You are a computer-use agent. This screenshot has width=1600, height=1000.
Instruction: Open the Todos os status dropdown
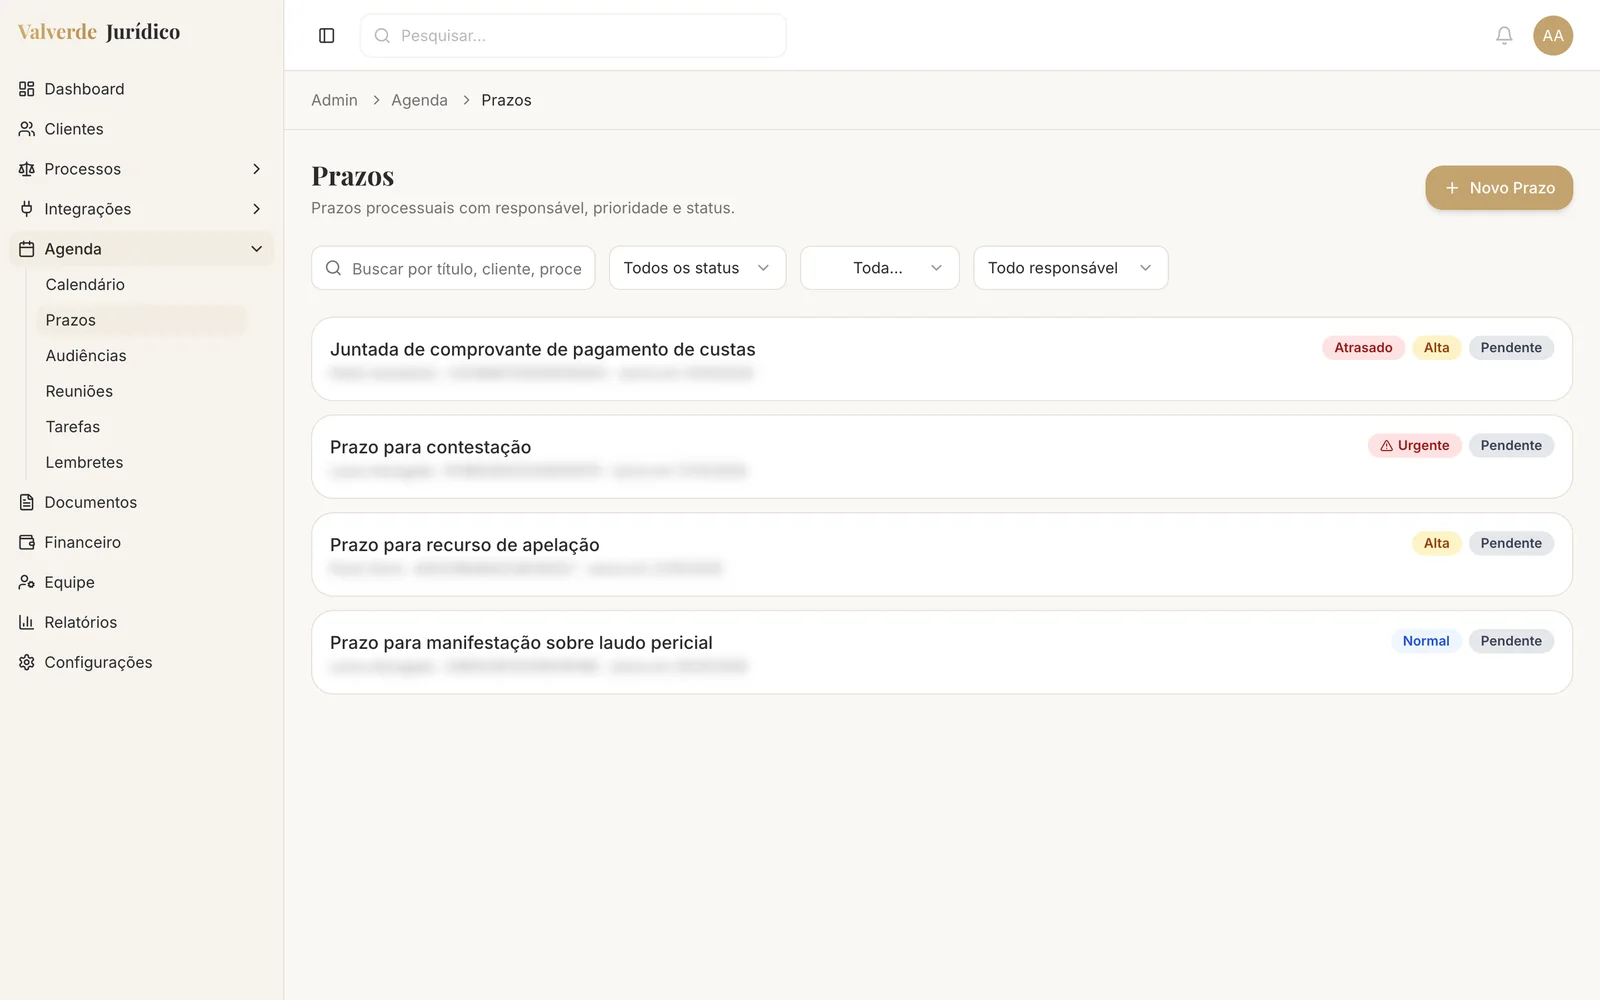pos(697,268)
